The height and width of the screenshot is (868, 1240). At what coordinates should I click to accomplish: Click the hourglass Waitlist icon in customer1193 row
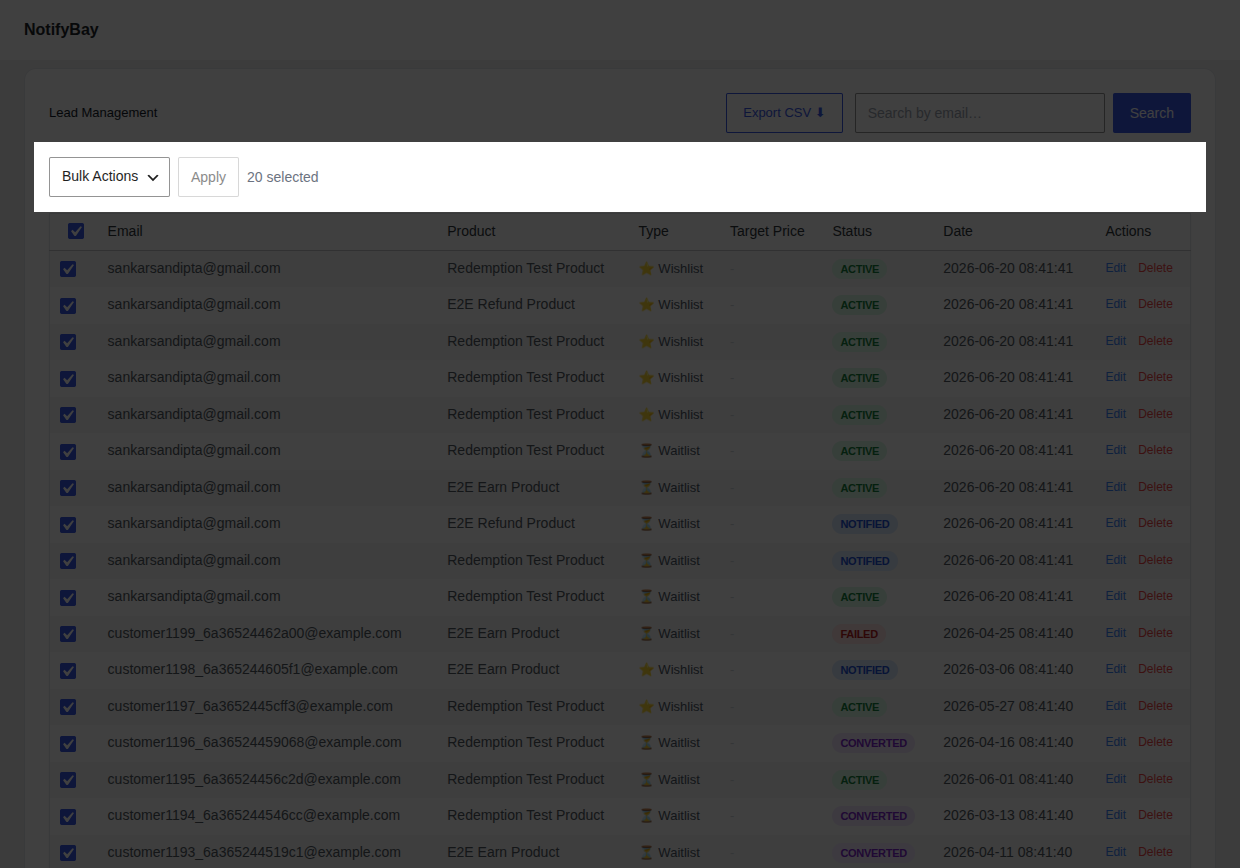(646, 853)
